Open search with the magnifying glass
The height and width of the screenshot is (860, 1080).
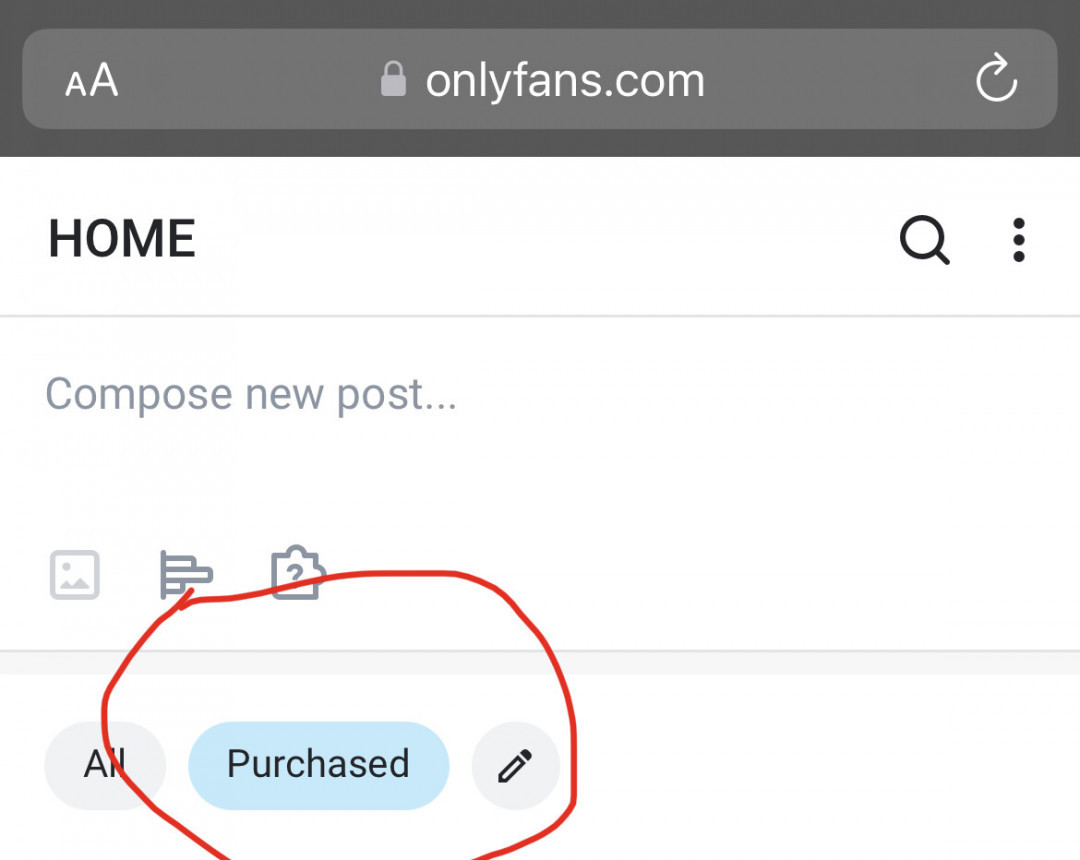924,240
